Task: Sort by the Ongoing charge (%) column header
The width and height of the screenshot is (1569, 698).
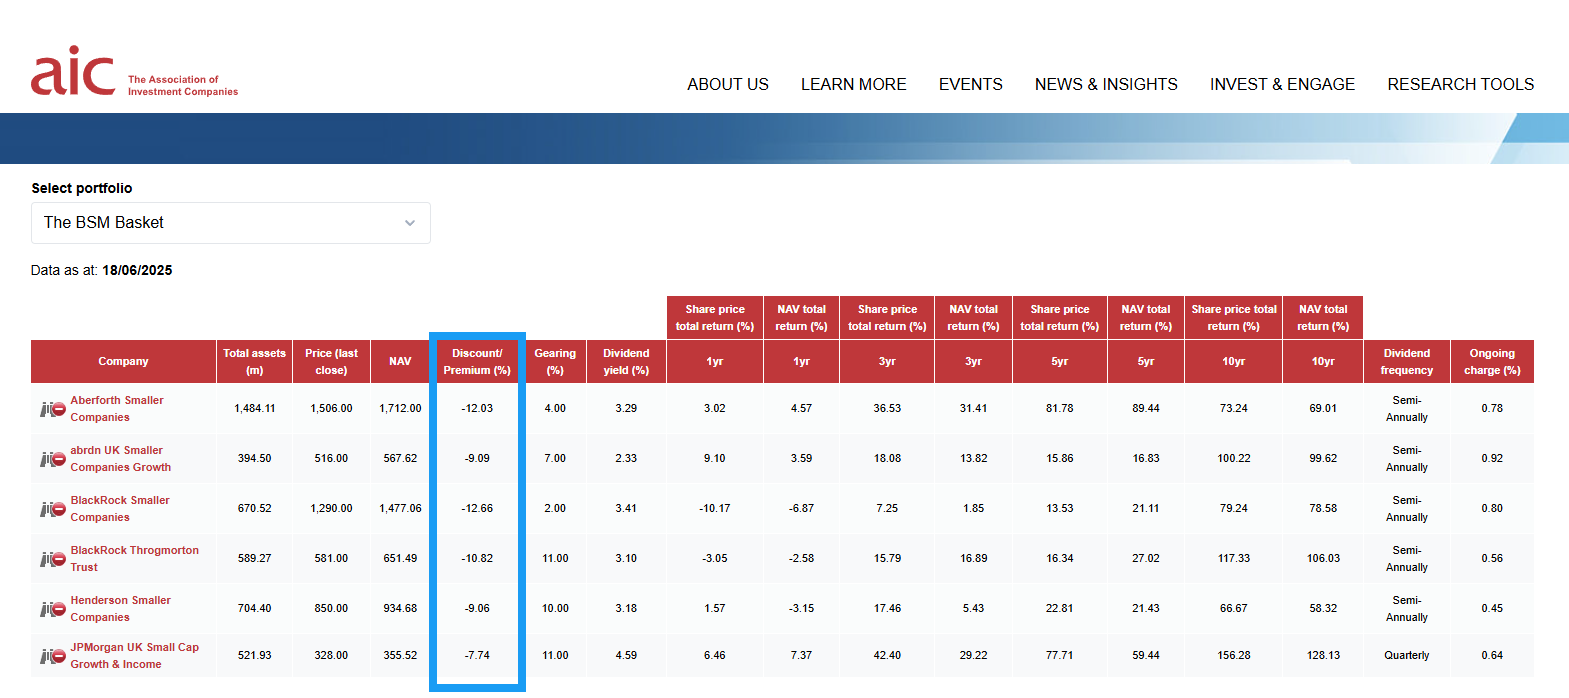Action: point(1492,361)
